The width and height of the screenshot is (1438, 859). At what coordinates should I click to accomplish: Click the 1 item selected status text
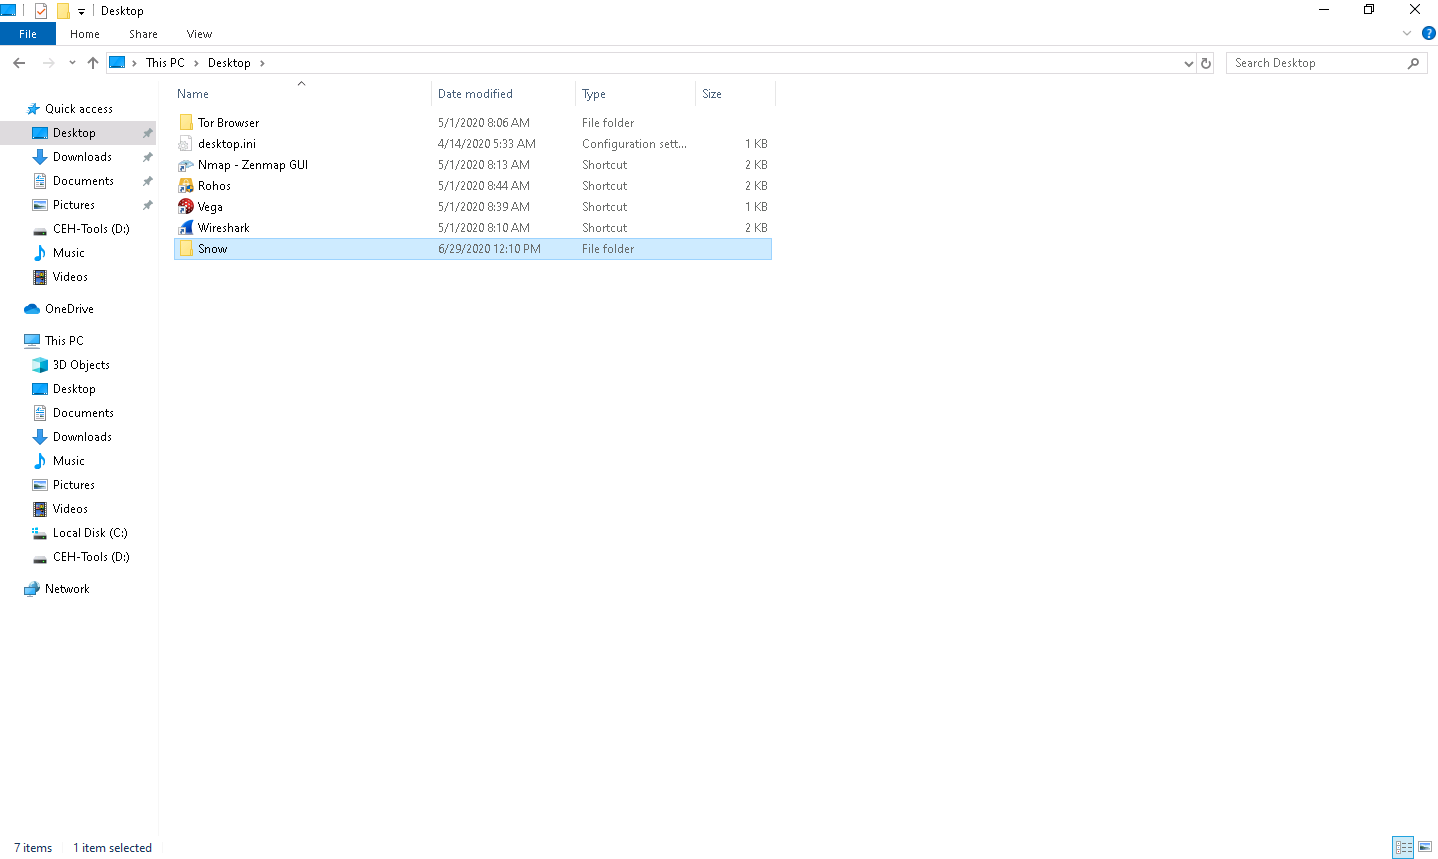pyautogui.click(x=112, y=848)
